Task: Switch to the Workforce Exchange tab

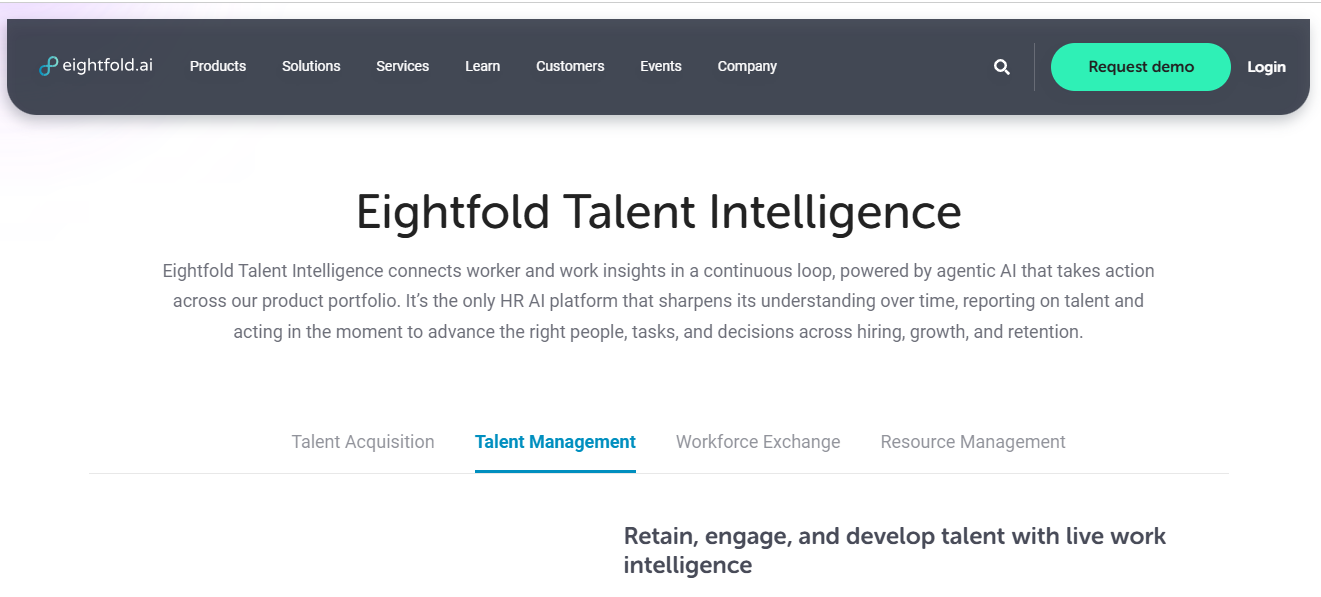Action: (x=758, y=442)
